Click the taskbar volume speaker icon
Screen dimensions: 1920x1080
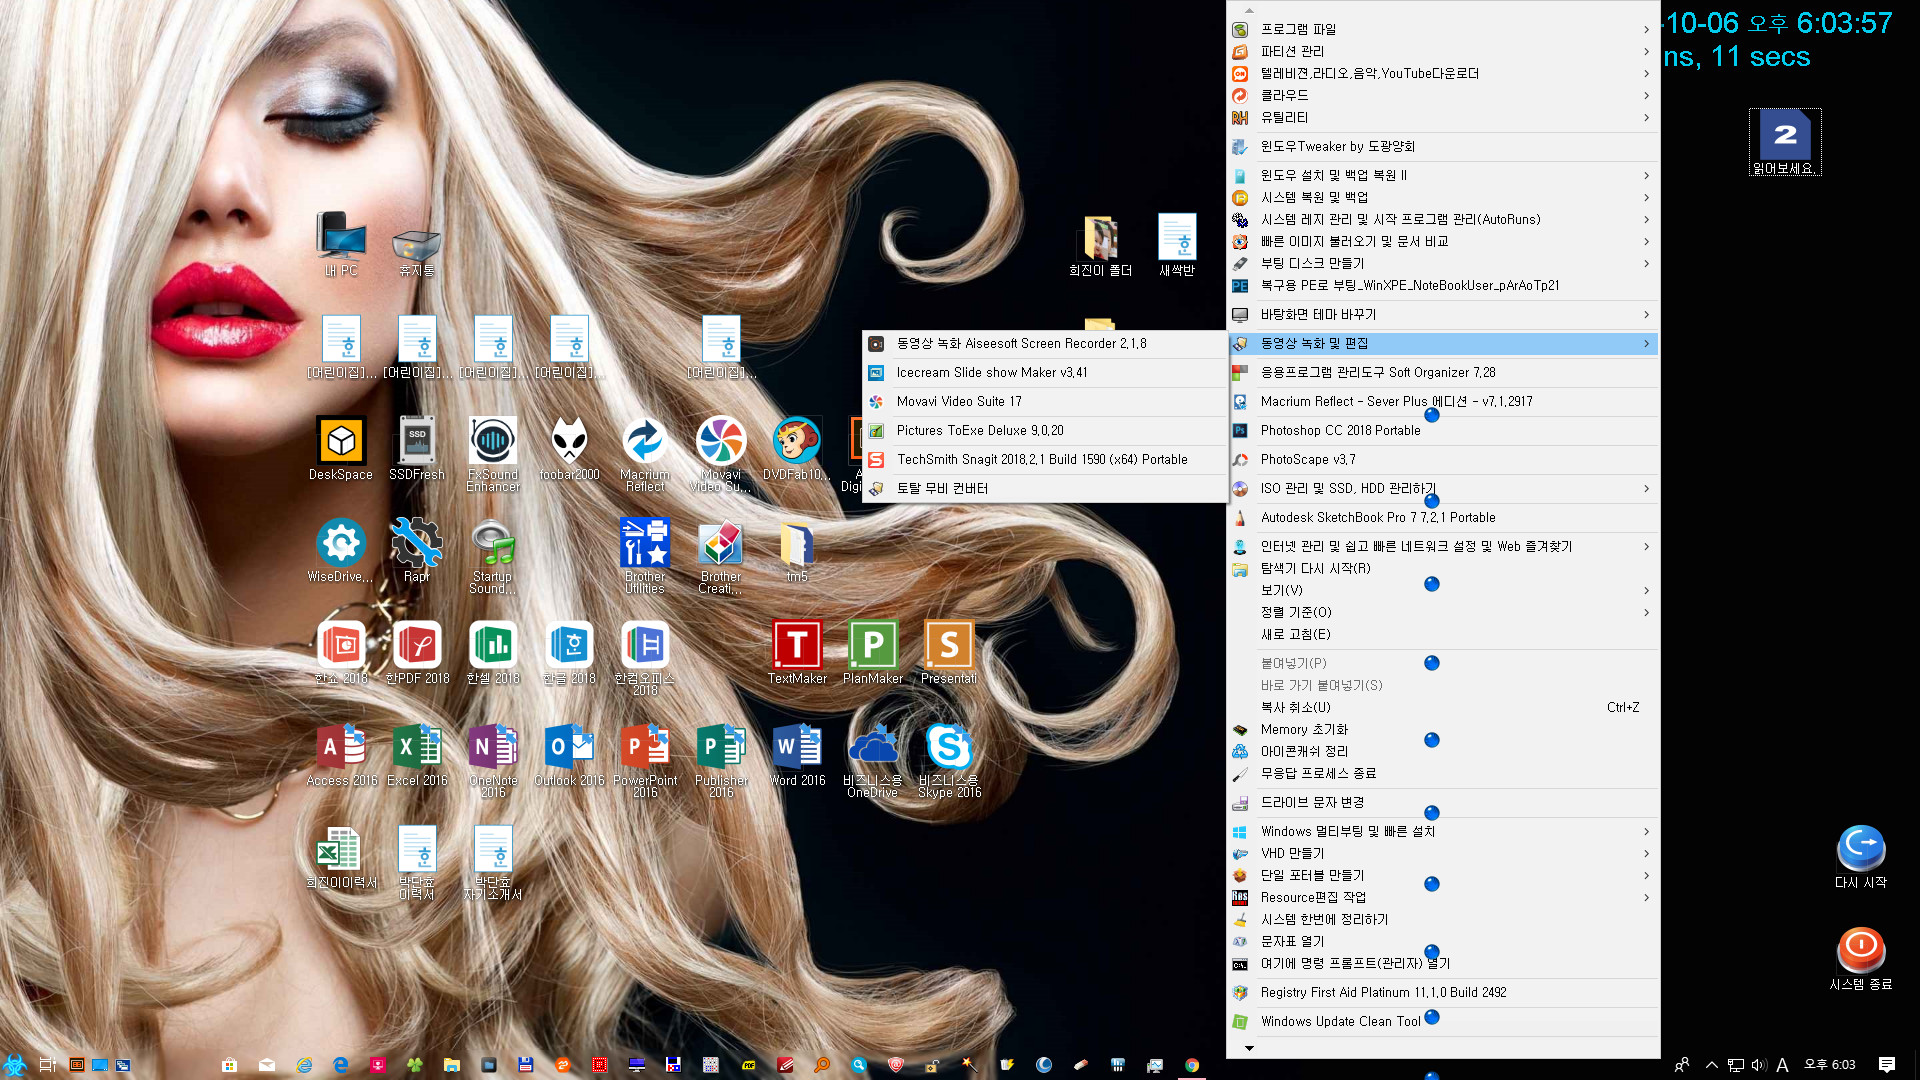(1759, 1065)
